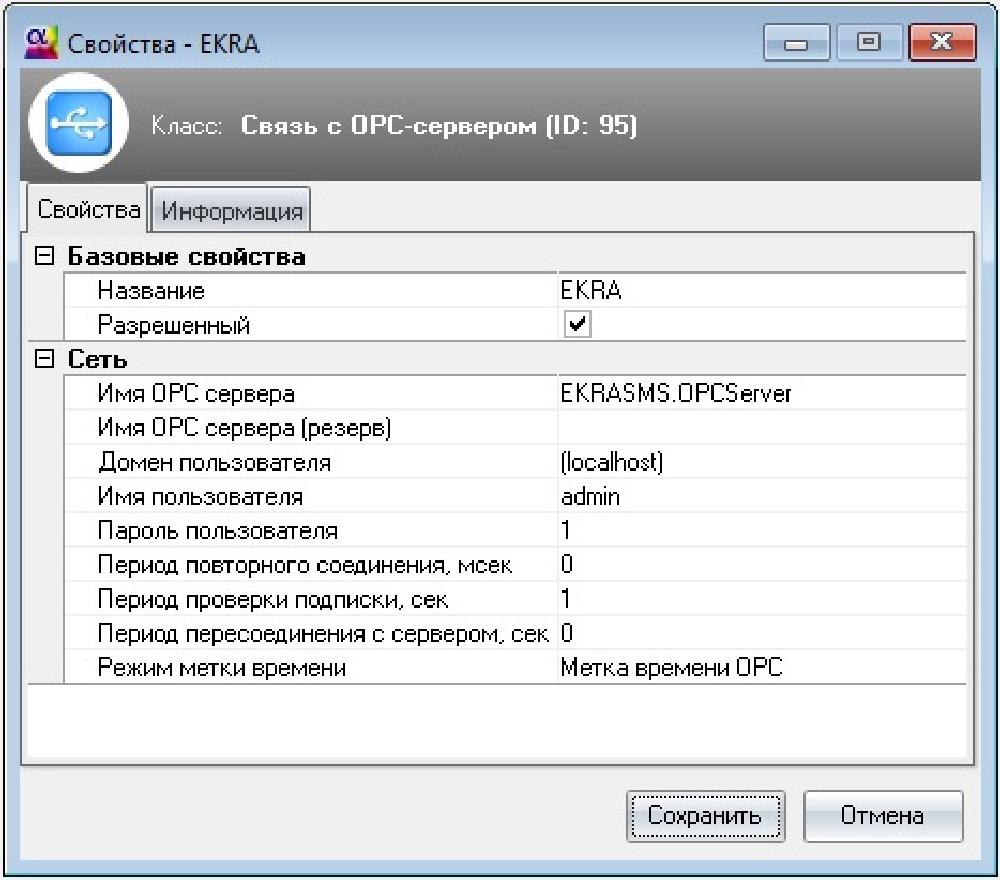1000x880 pixels.
Task: Select the admin username value
Action: tap(762, 497)
